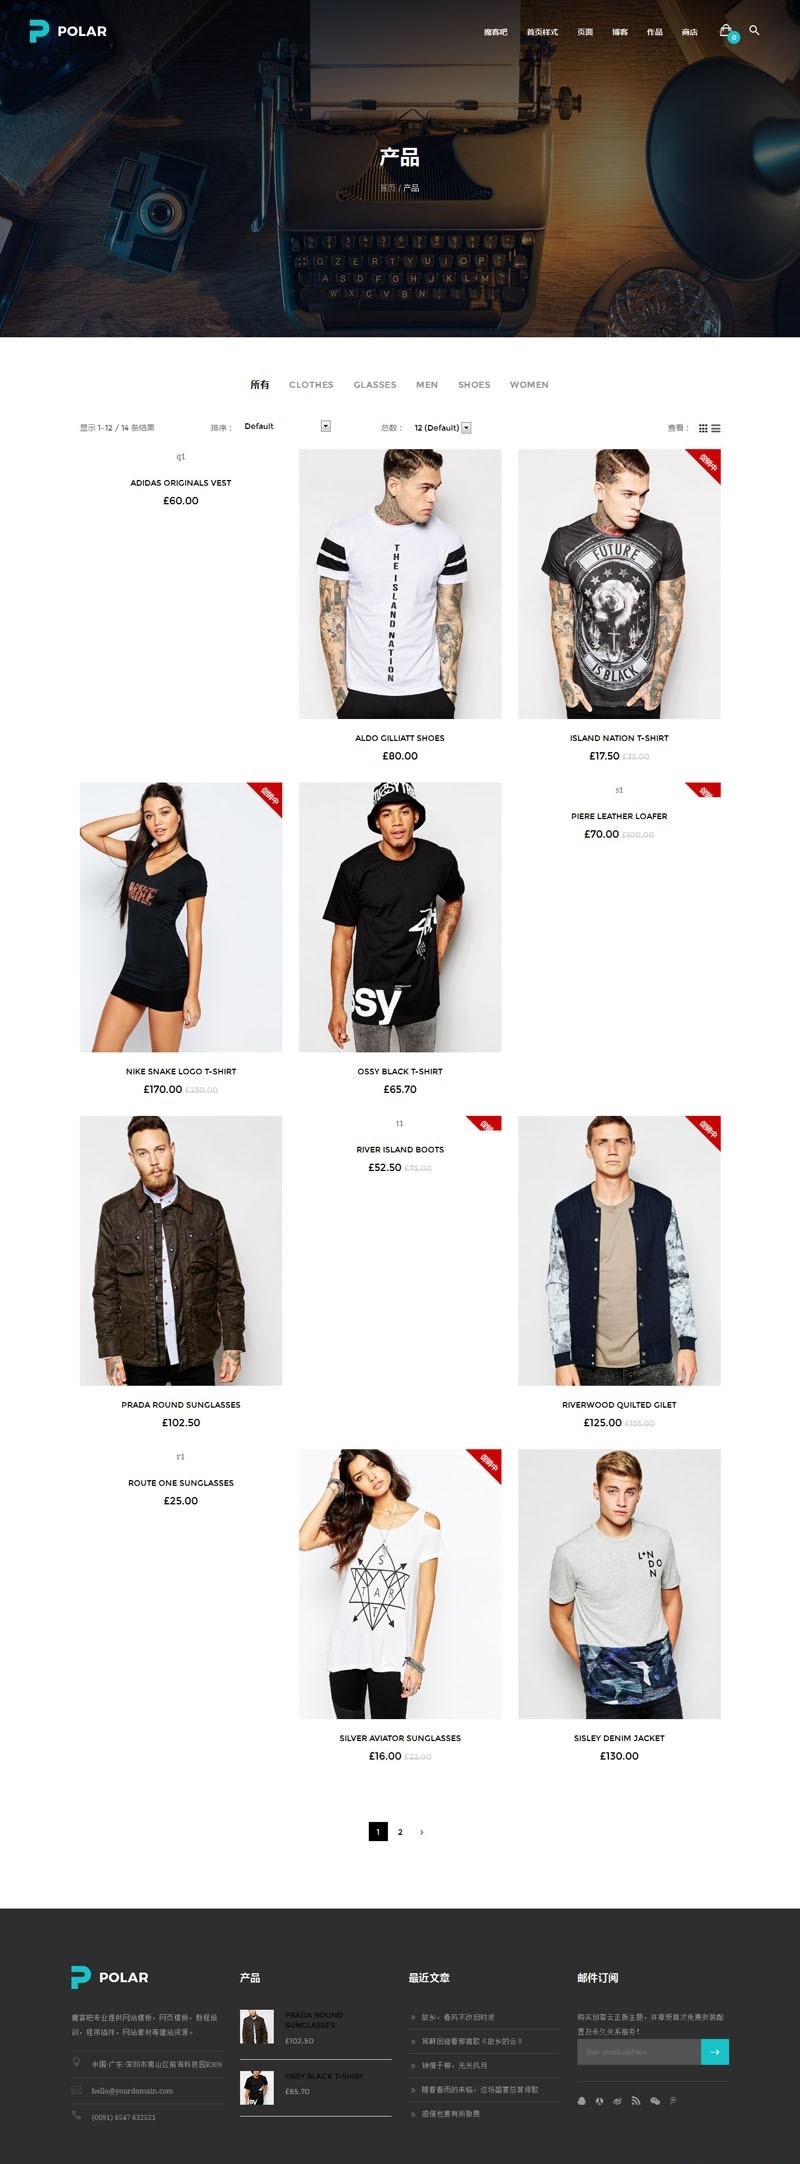Open the RSS feed icon
This screenshot has height=2164, width=800.
(635, 2101)
